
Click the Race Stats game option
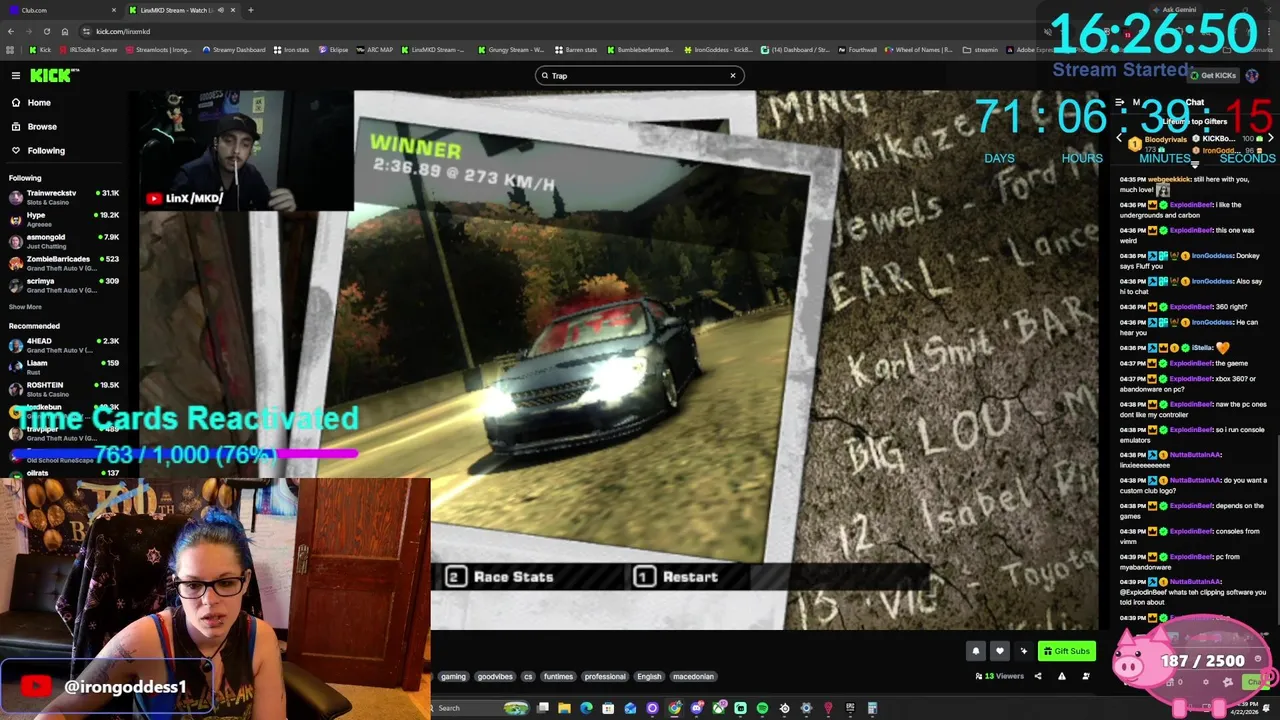500,577
